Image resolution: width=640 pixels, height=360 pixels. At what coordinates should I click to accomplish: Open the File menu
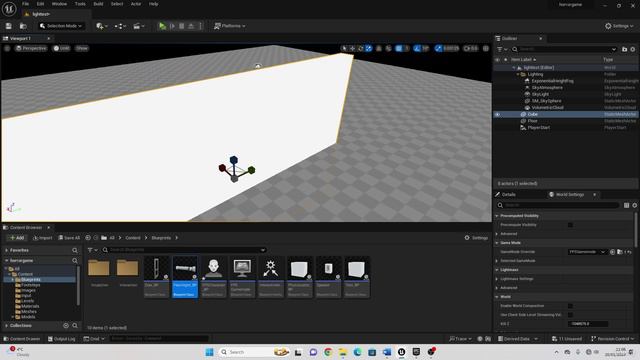tap(25, 4)
